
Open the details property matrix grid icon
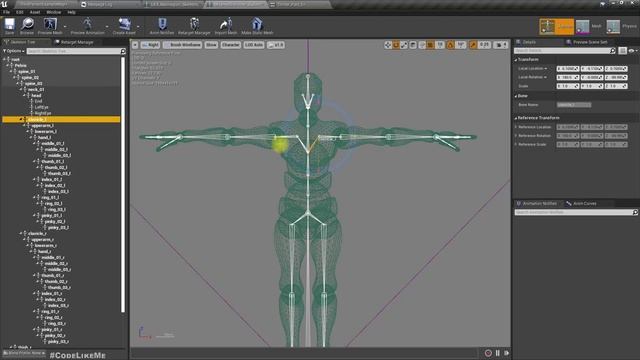pos(622,51)
